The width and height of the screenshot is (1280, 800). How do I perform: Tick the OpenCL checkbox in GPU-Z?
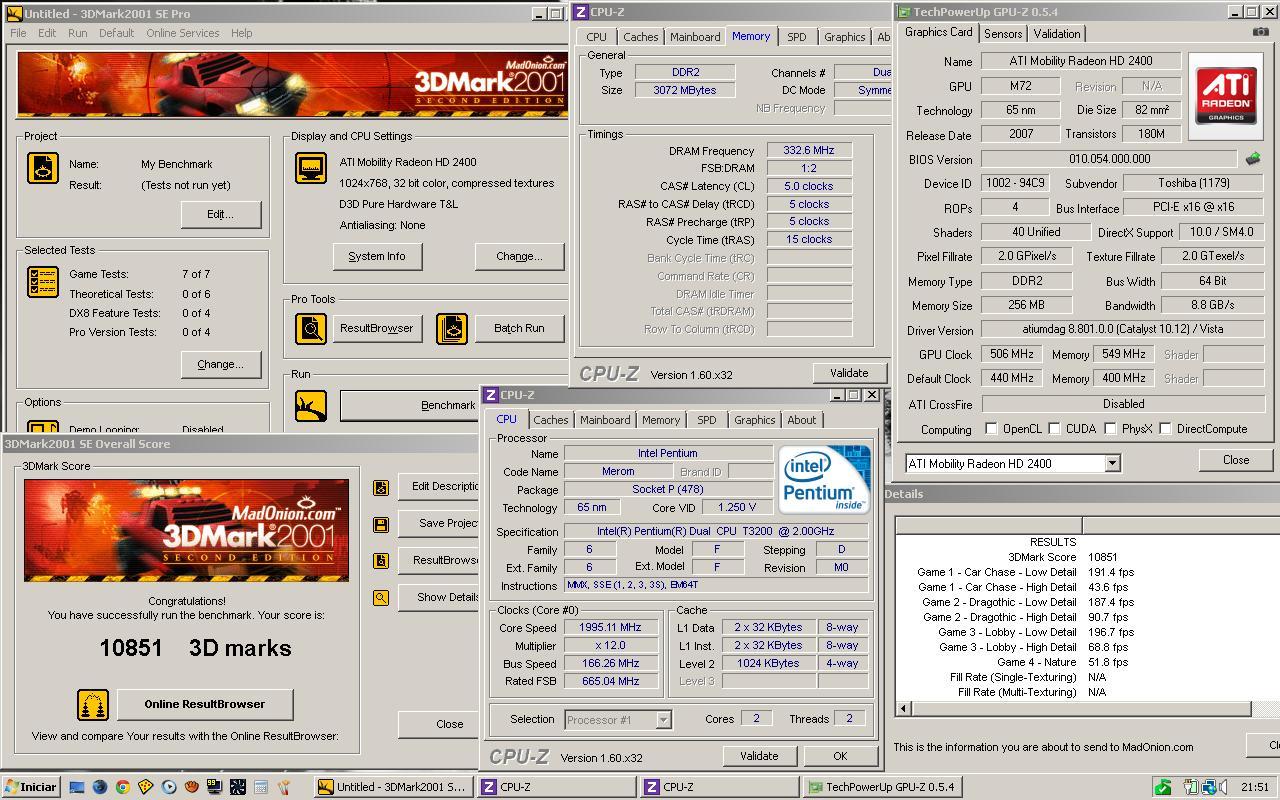pyautogui.click(x=991, y=429)
